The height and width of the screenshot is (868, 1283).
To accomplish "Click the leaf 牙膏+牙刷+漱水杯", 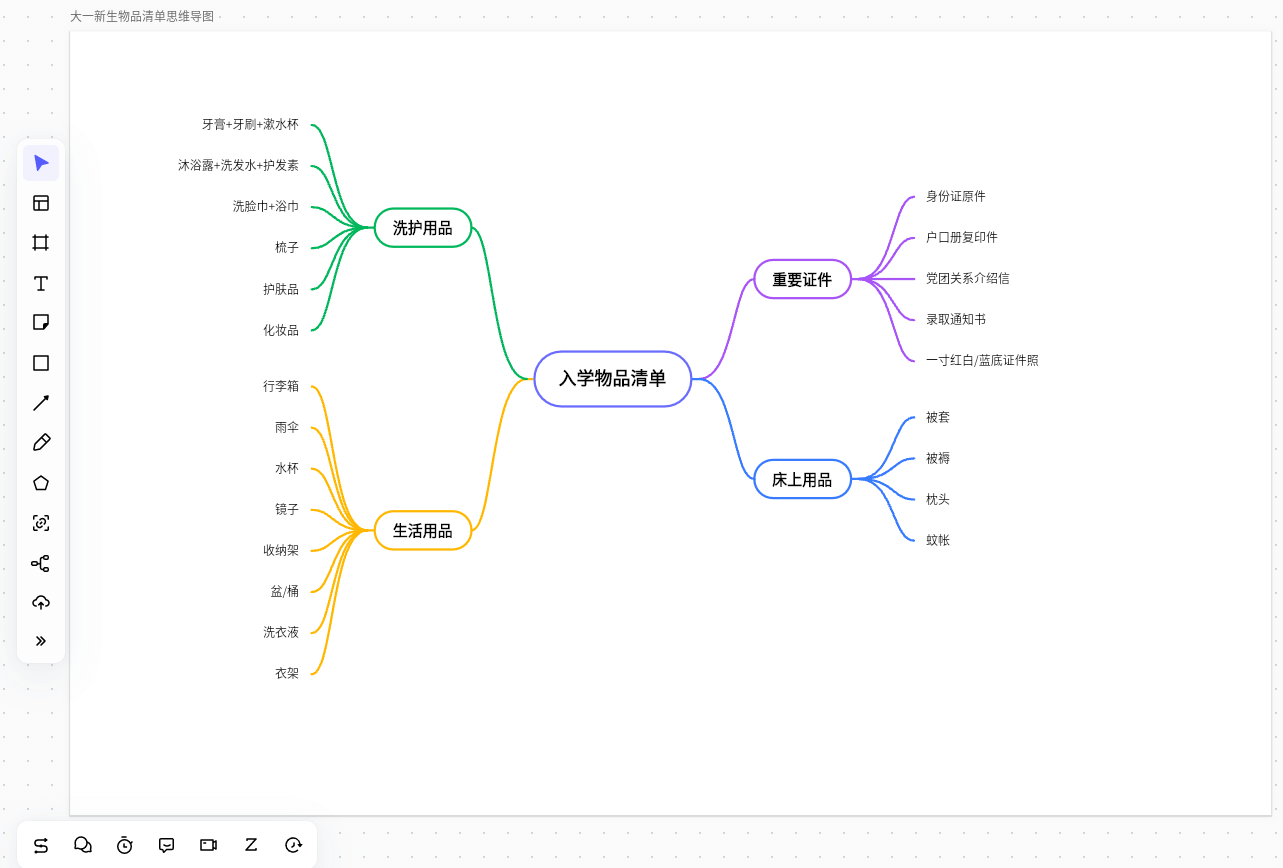I will (x=250, y=124).
